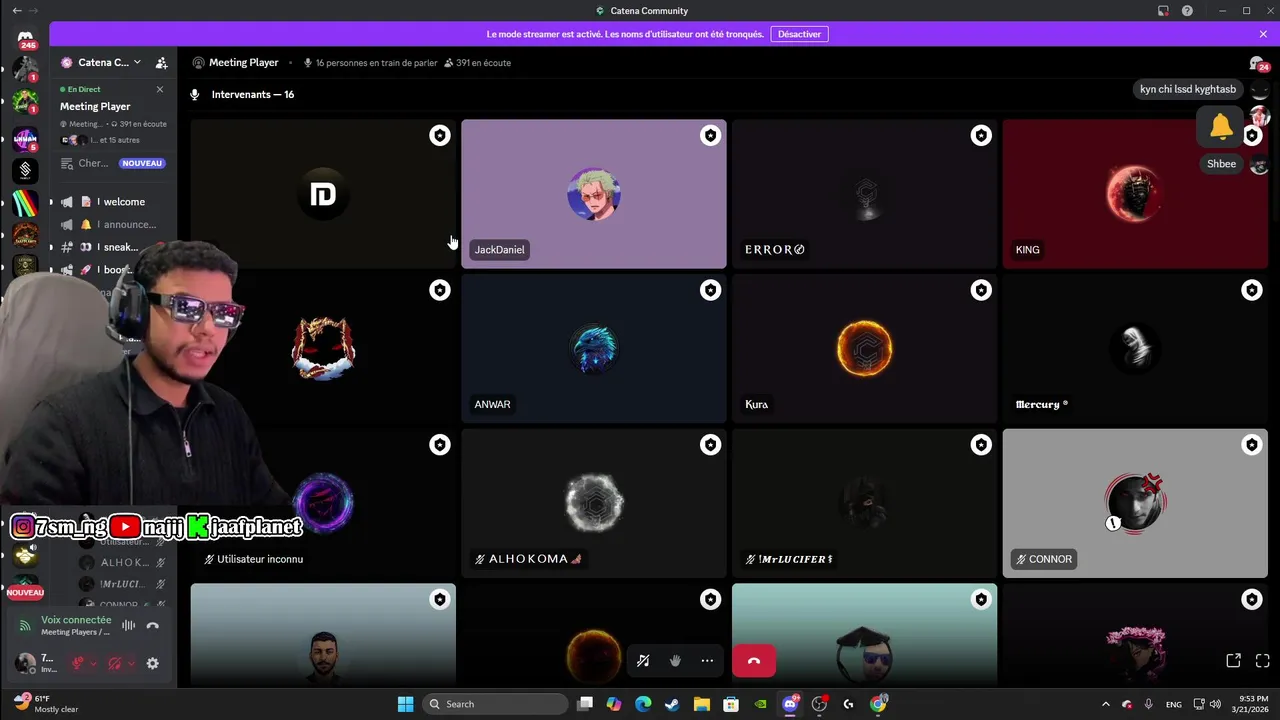Viewport: 1280px width, 720px height.
Task: Dismiss the En Direct stage banner
Action: point(160,89)
